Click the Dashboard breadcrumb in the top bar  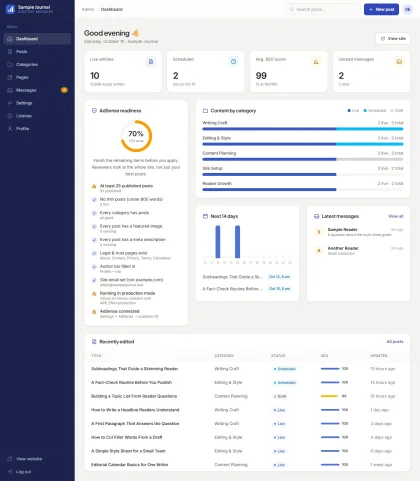click(x=112, y=9)
